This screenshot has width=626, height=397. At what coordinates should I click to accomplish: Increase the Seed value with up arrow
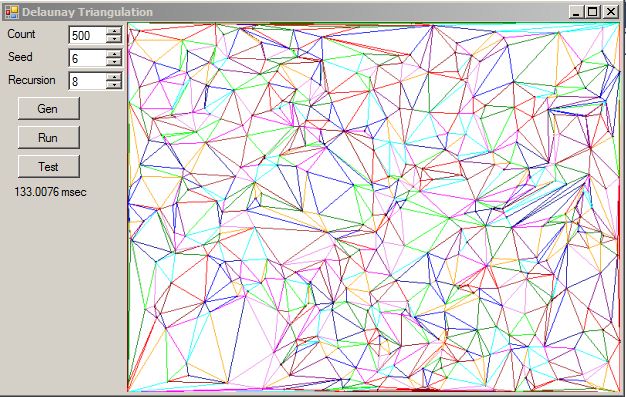pyautogui.click(x=114, y=54)
